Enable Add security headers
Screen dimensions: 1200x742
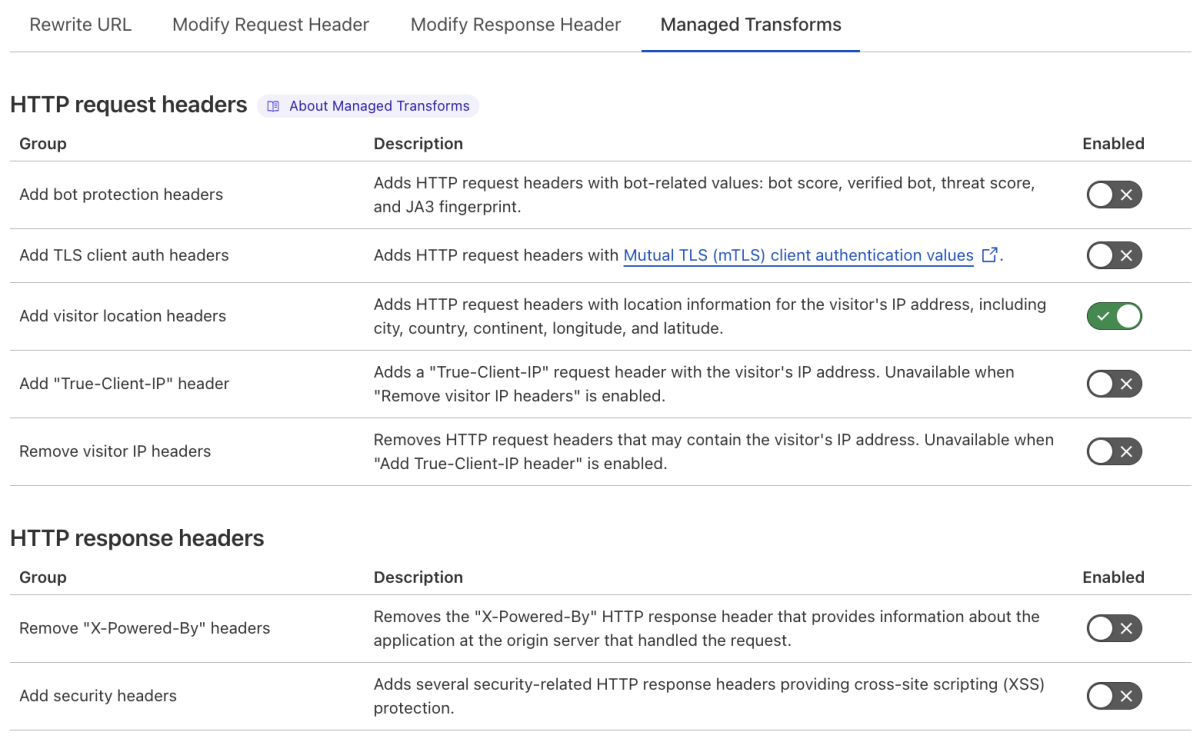coord(1113,695)
